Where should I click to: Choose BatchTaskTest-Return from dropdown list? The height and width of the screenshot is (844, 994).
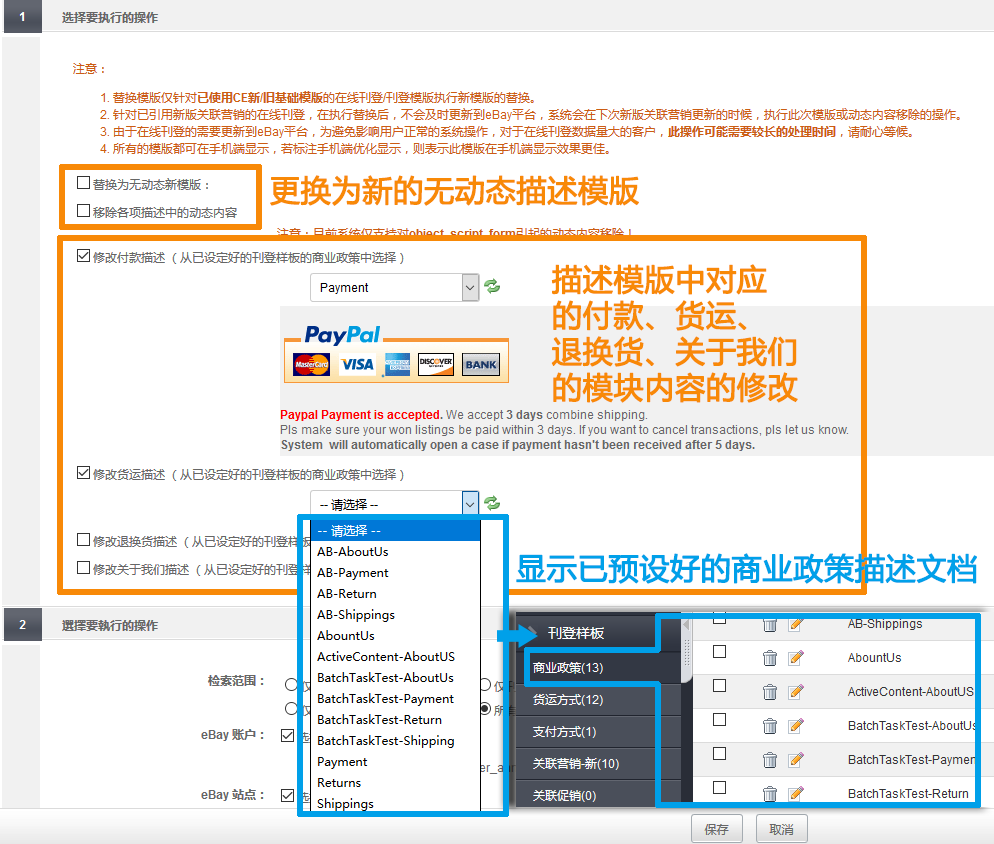point(396,720)
